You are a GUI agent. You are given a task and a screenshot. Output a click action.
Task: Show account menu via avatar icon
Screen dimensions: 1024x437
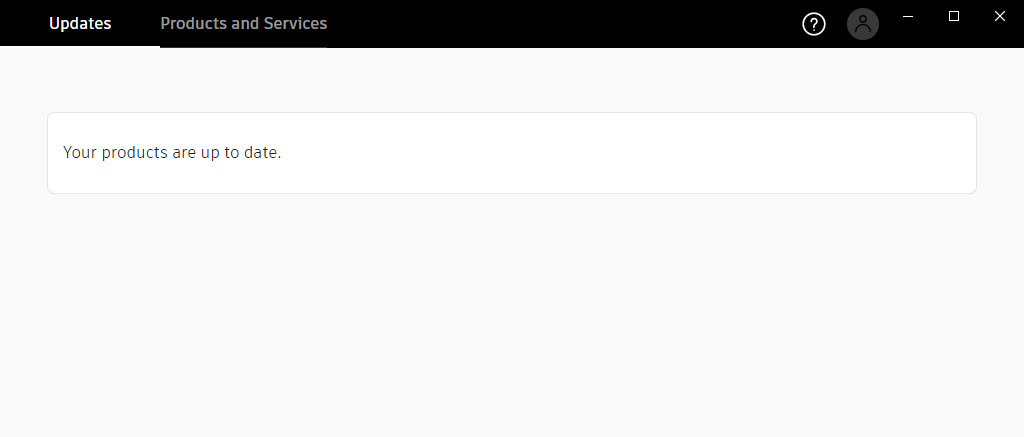863,24
